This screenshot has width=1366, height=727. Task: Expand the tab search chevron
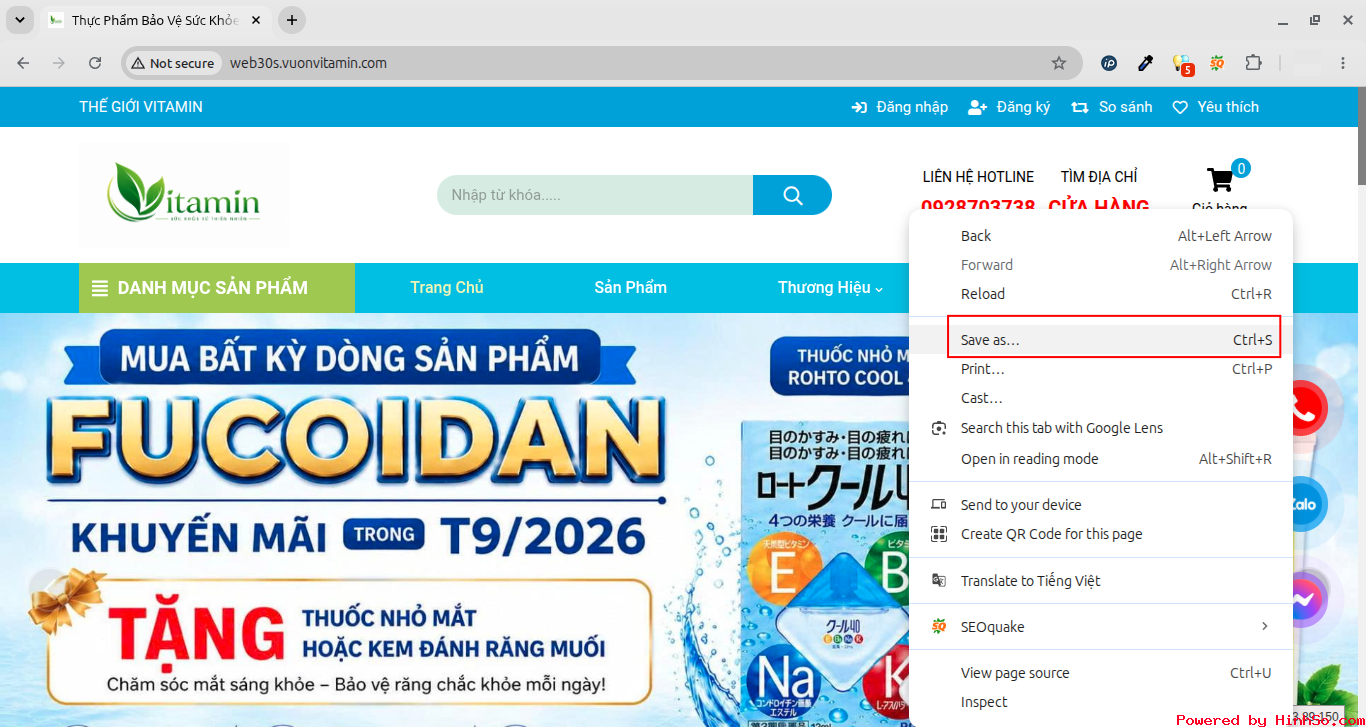(19, 20)
